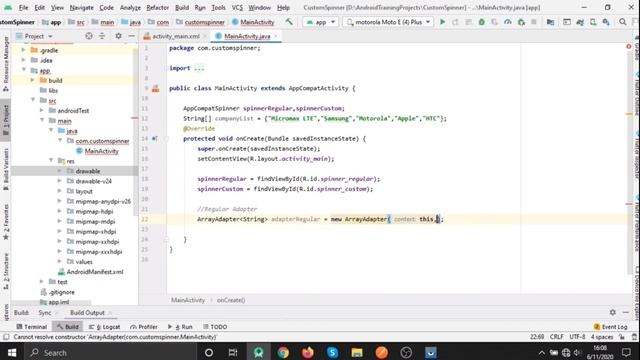Click the Stop icon in the run toolbar

(534, 22)
